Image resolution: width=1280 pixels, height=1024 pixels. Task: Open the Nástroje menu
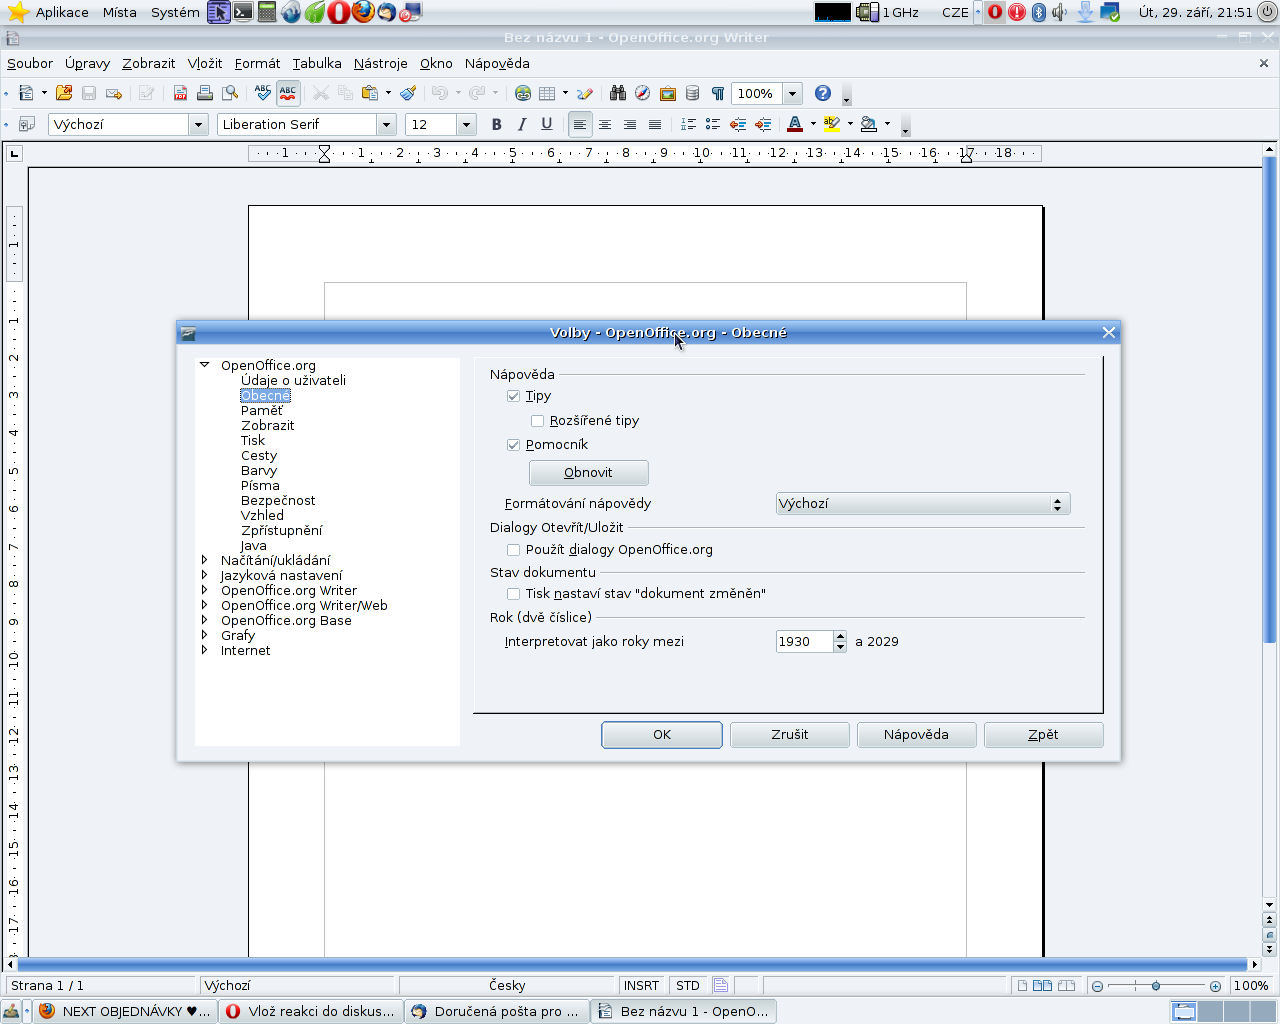(x=381, y=63)
